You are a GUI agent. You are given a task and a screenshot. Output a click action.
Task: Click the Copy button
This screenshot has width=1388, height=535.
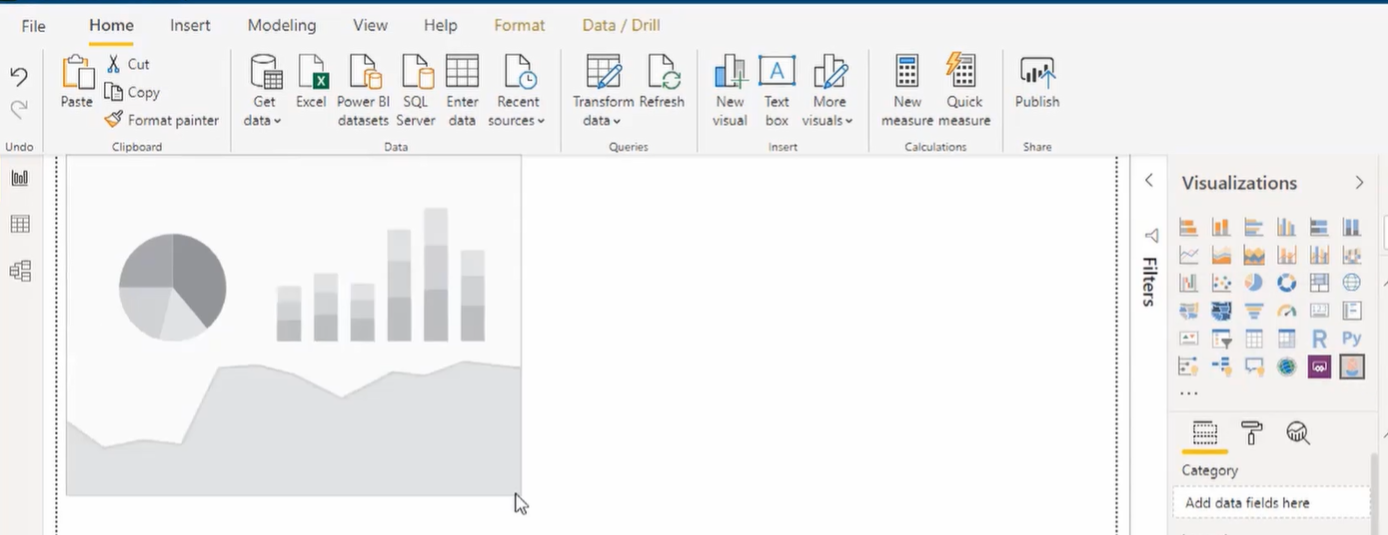coord(132,92)
